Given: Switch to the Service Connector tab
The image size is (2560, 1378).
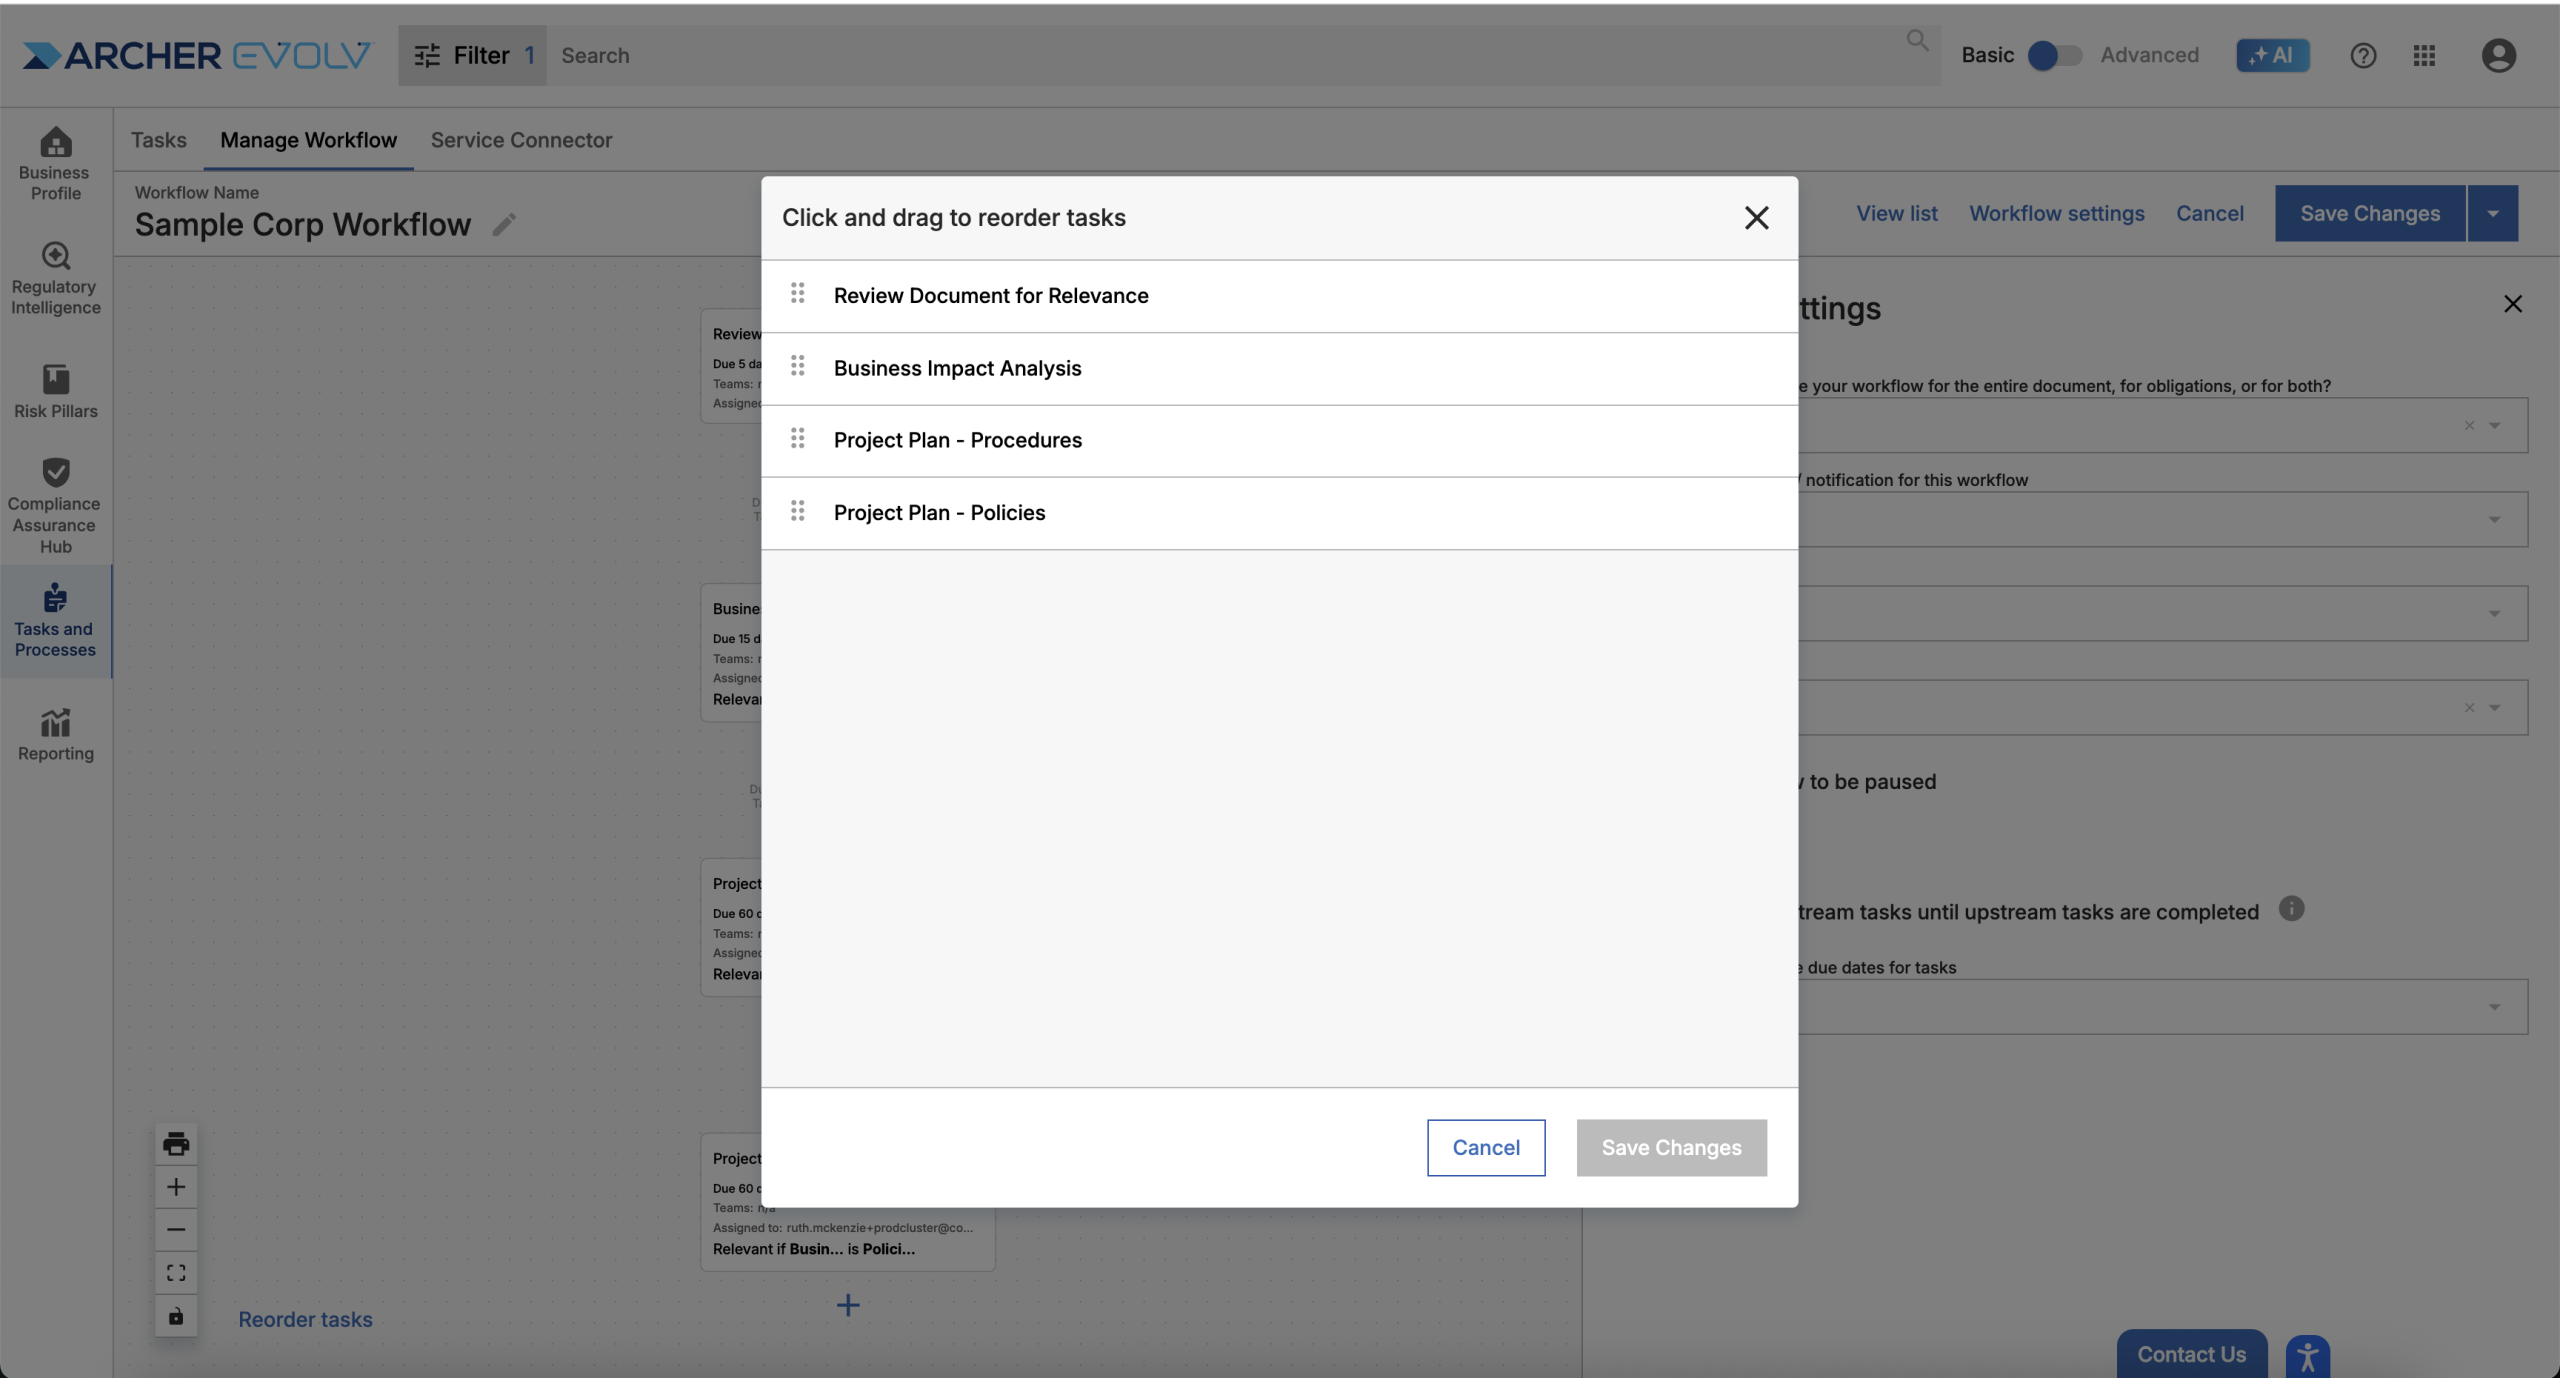Looking at the screenshot, I should pyautogui.click(x=521, y=140).
